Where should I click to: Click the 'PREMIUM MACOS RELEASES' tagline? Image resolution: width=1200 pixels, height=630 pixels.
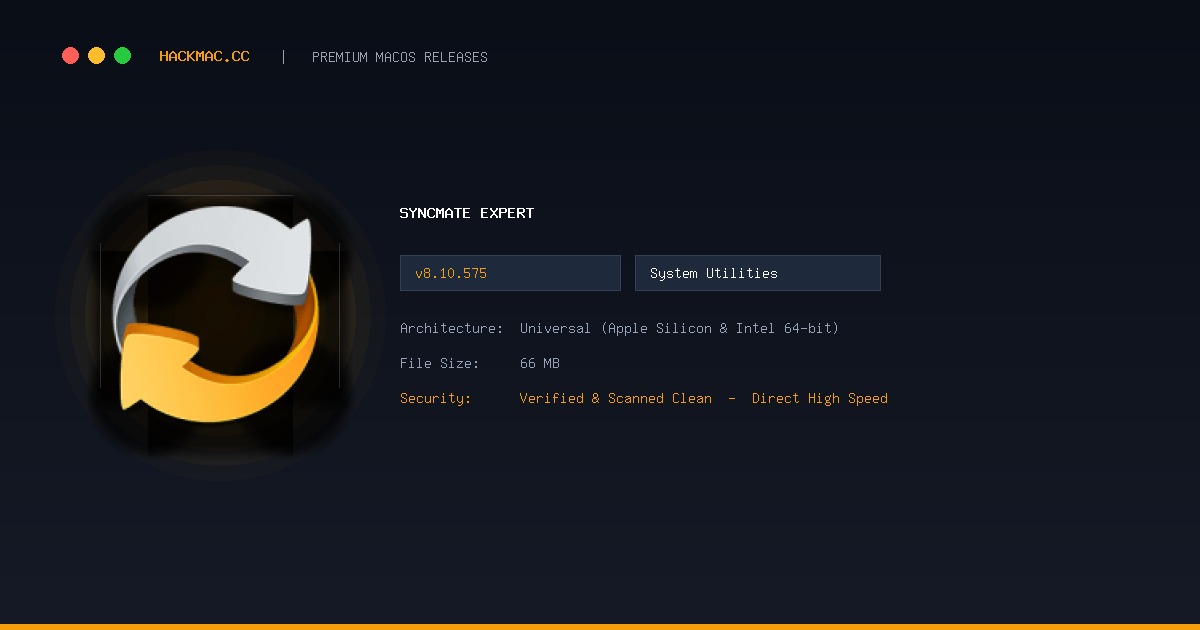pyautogui.click(x=400, y=57)
